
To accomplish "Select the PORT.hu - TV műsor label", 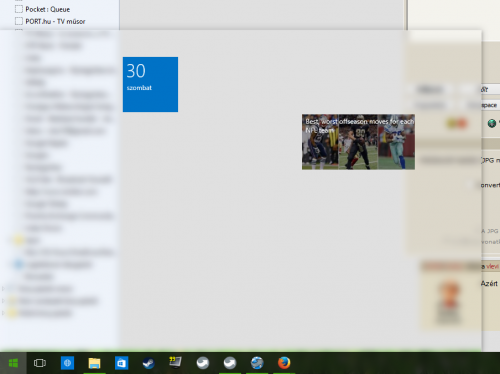I will 55,21.
